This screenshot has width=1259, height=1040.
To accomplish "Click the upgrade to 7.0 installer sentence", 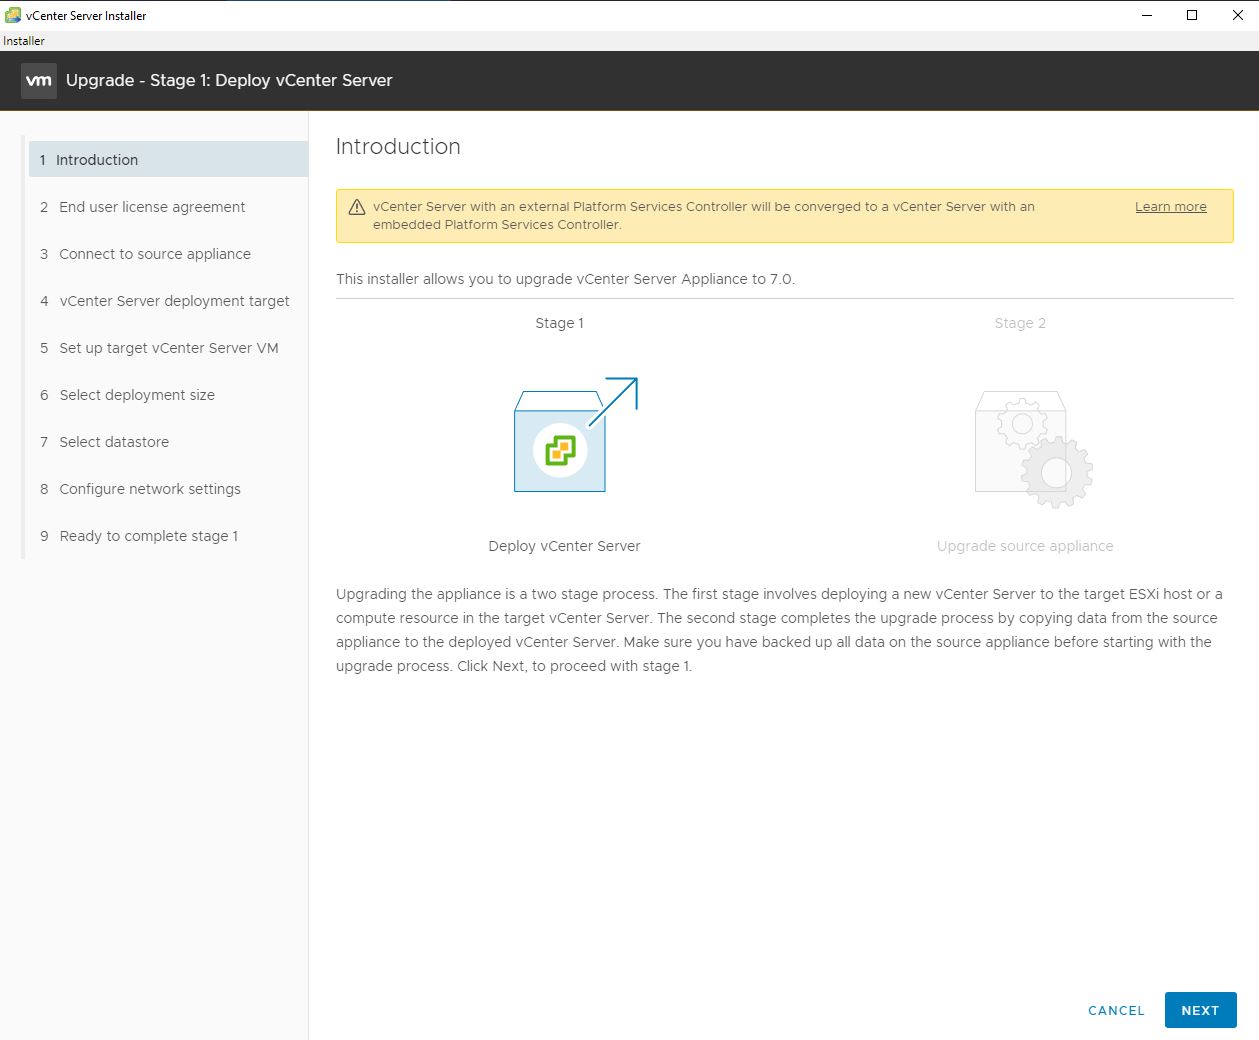I will pyautogui.click(x=565, y=279).
